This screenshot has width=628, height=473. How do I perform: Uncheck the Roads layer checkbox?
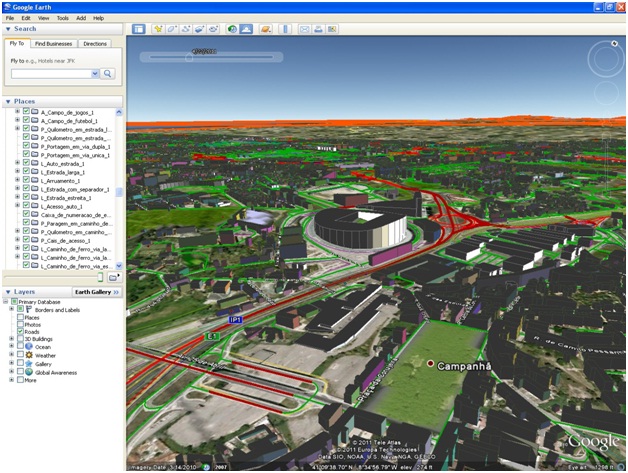click(20, 332)
